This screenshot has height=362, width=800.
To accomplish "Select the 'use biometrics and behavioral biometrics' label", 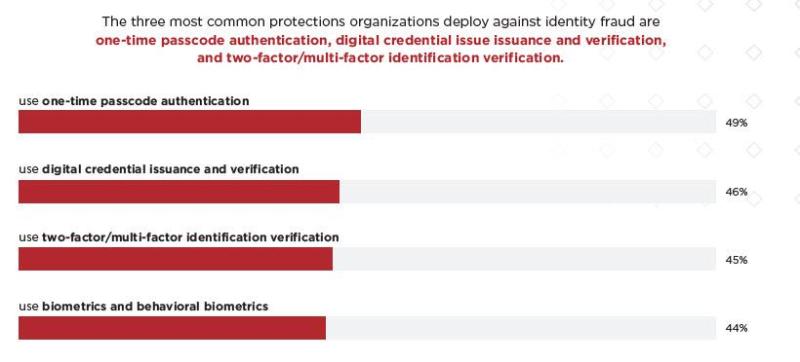I will point(143,306).
